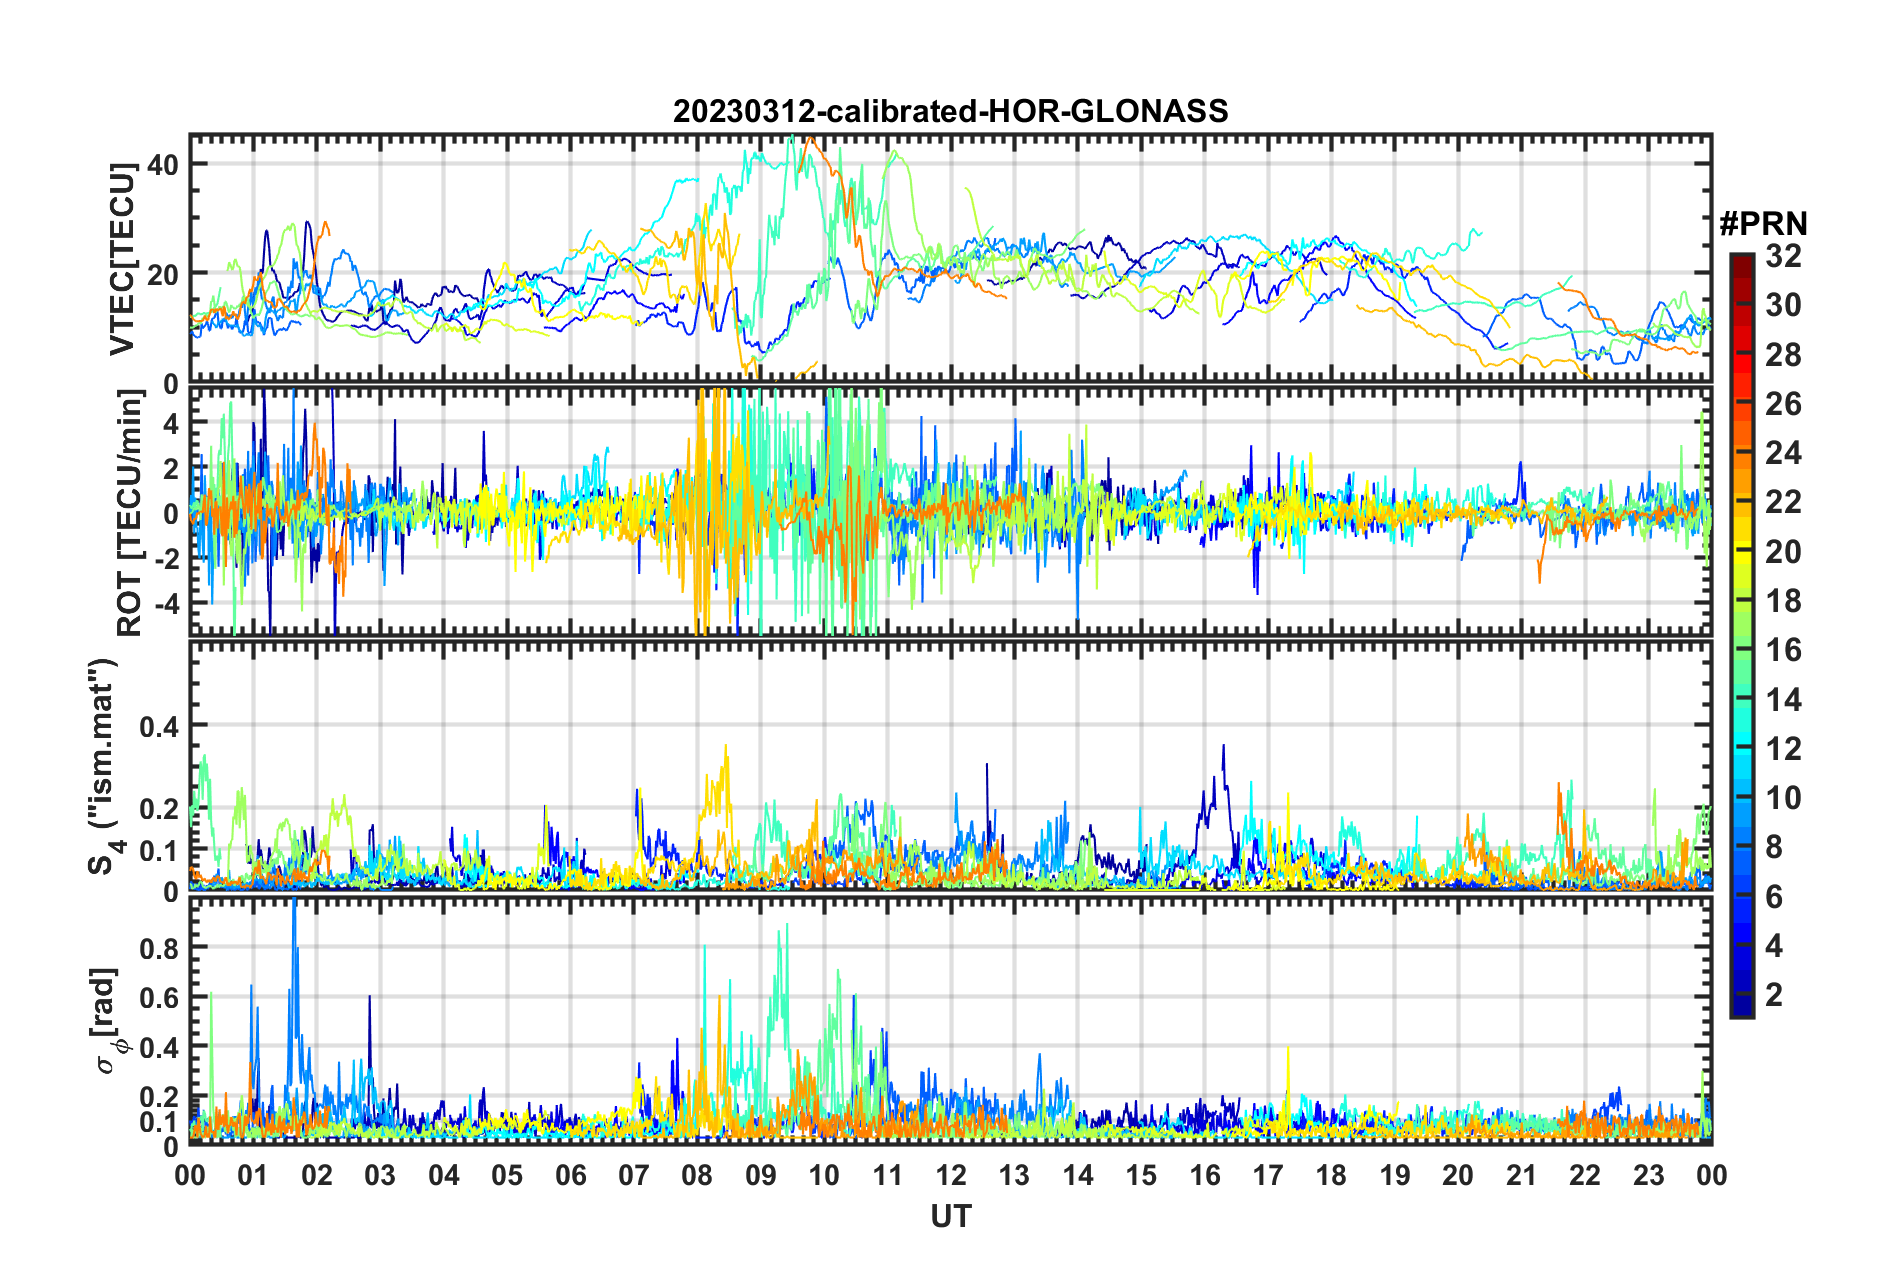Click hour label "13" on the UT axis

pyautogui.click(x=1014, y=1175)
